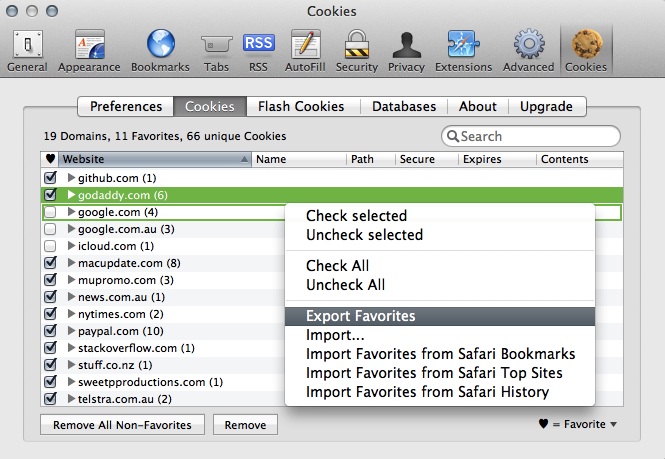Screen dimensions: 665x459
Task: Open the Extensions preferences pane
Action: pyautogui.click(x=464, y=51)
